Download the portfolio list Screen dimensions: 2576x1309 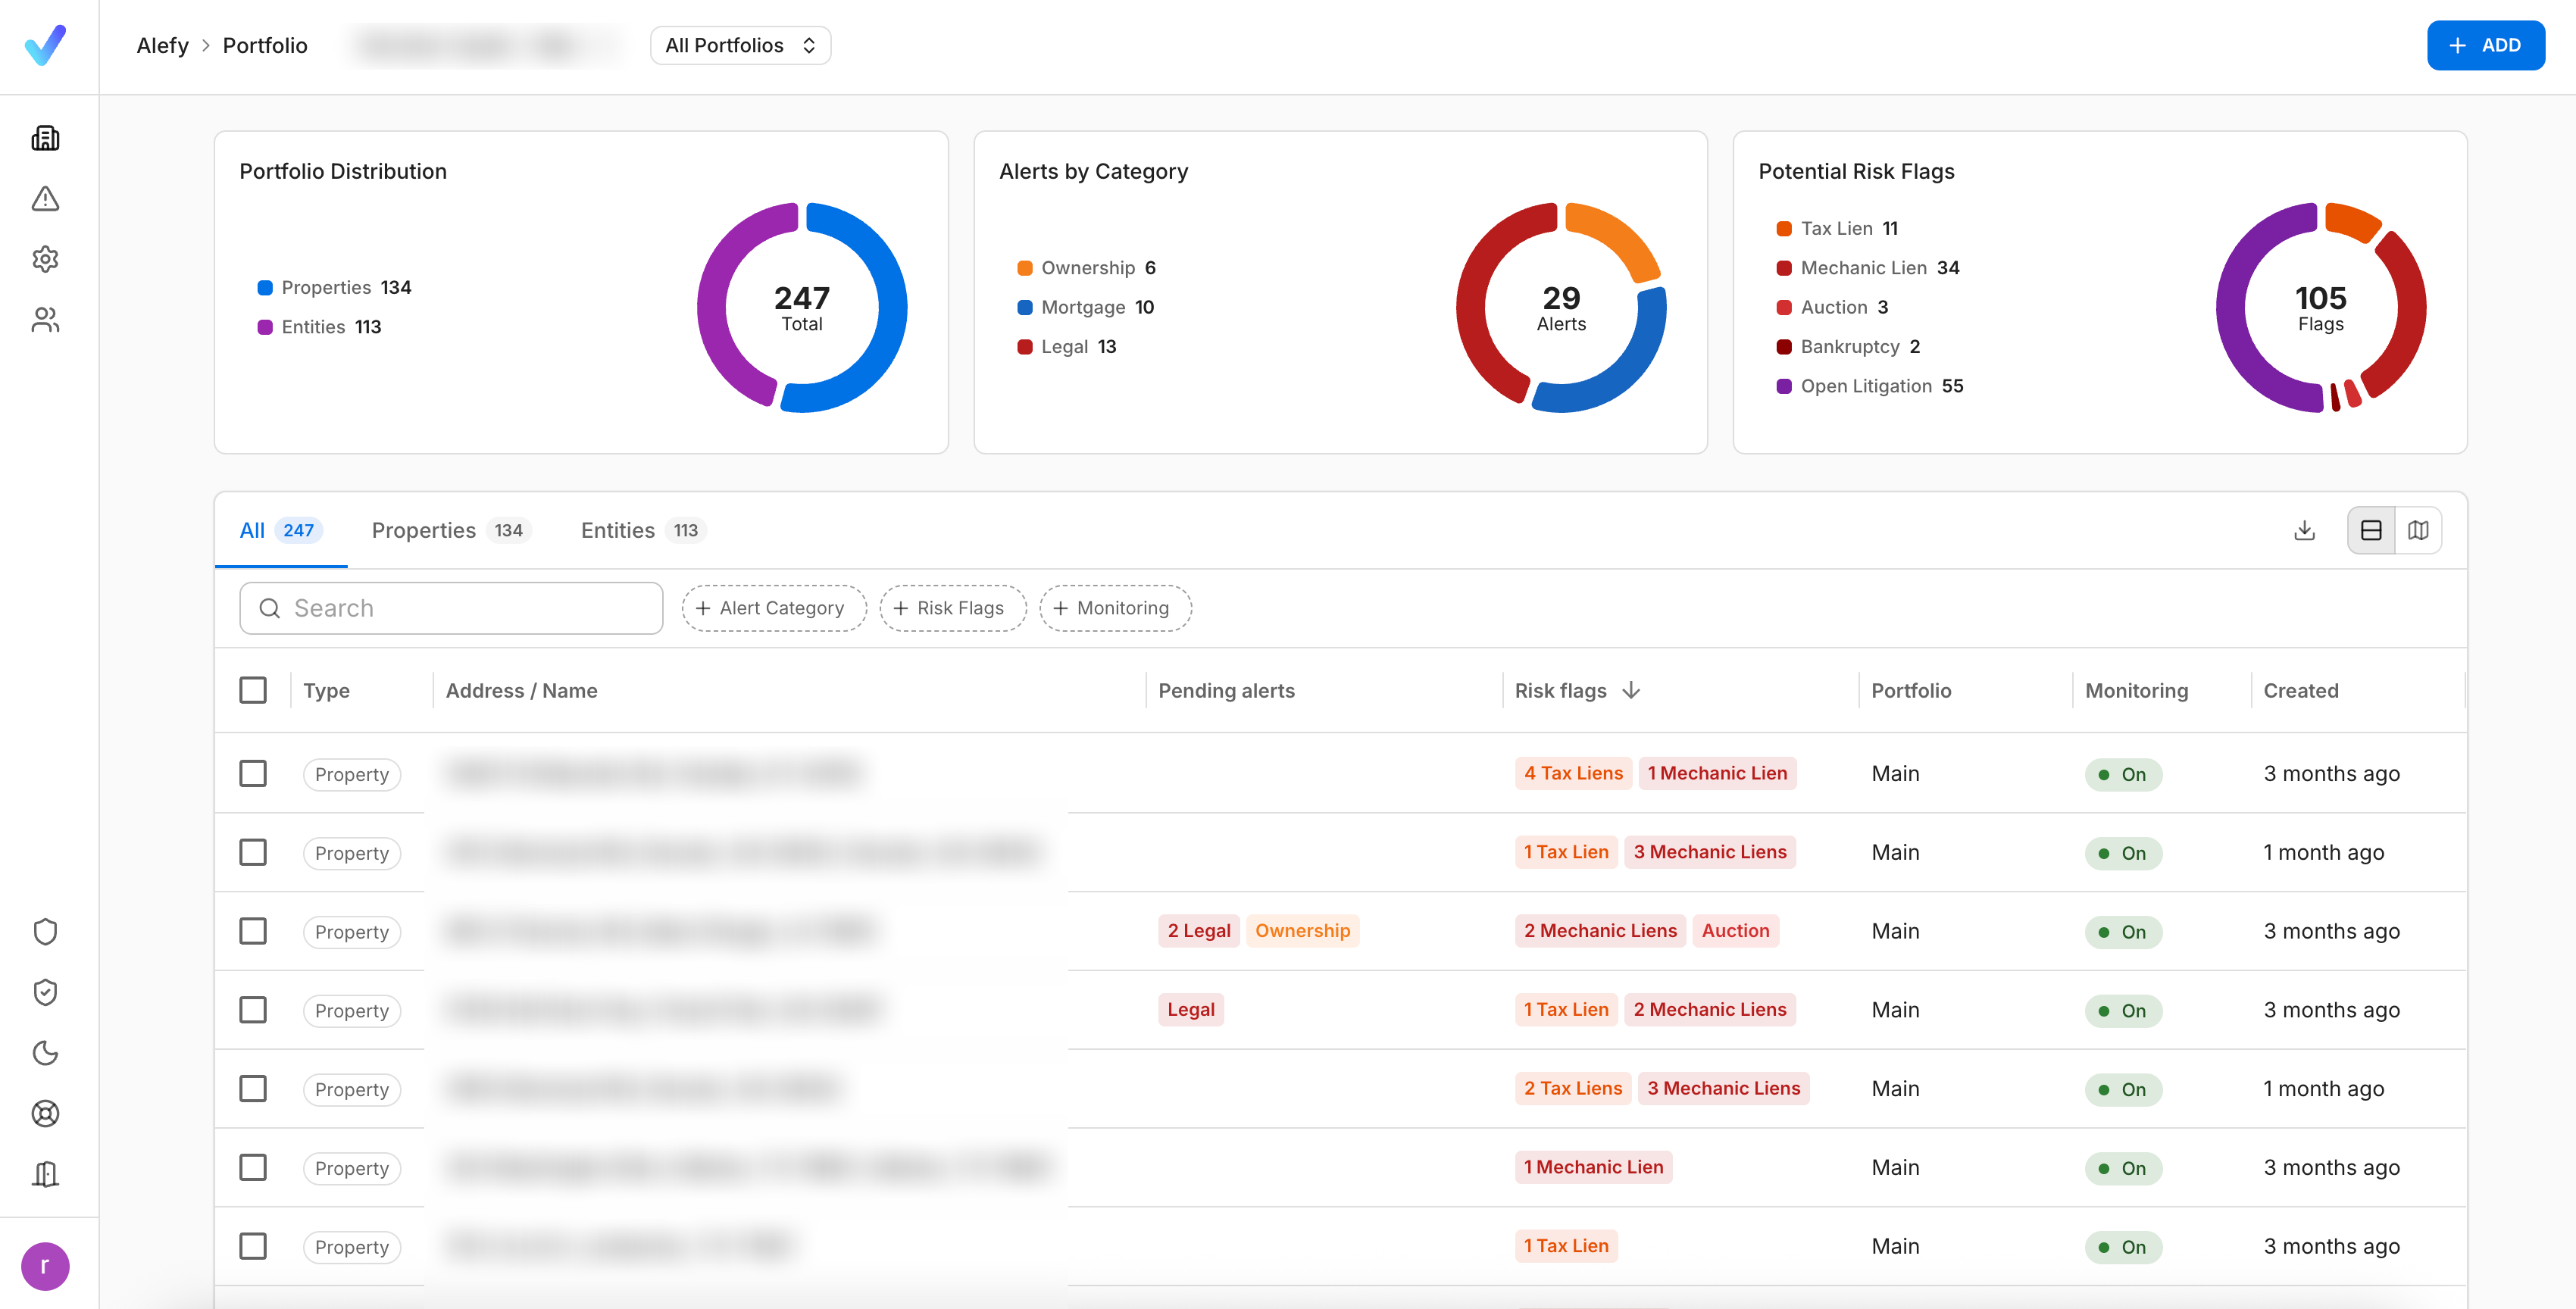tap(2304, 530)
